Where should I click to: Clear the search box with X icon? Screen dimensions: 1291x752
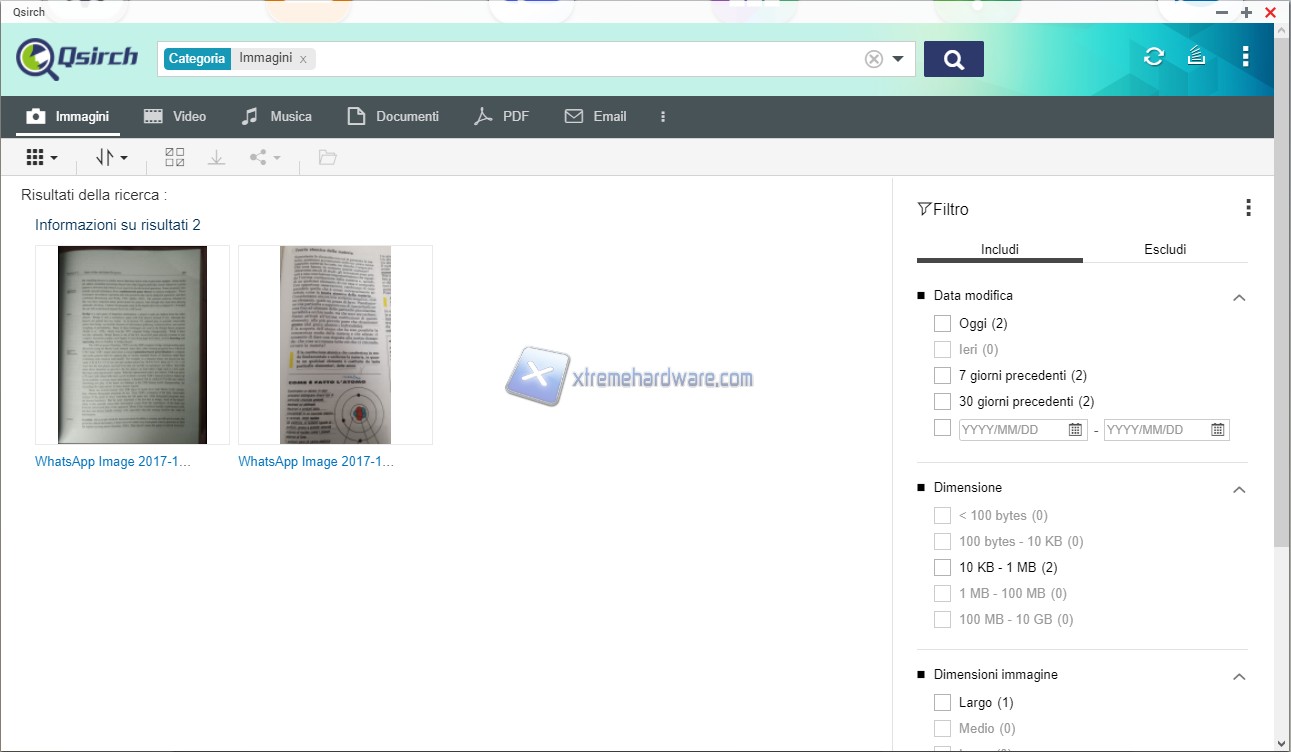[x=873, y=59]
